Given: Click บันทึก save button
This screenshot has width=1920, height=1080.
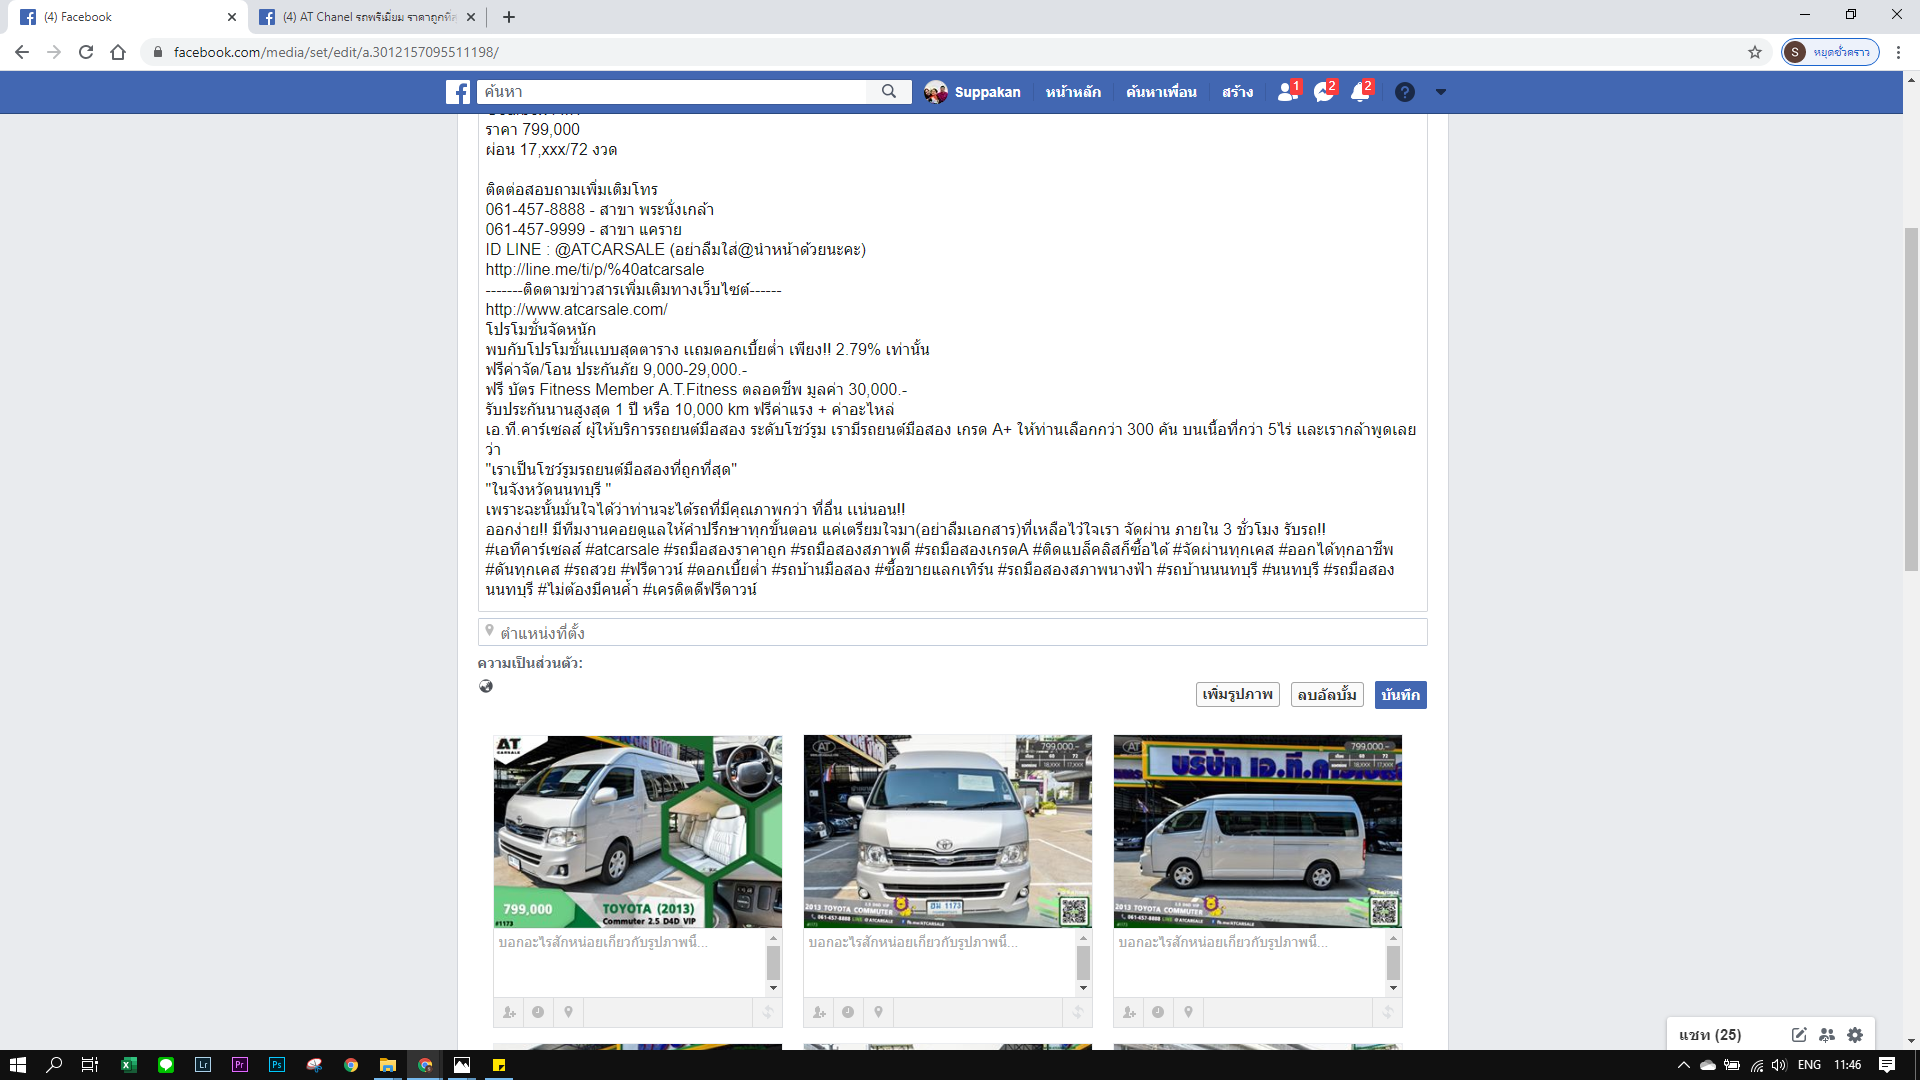Looking at the screenshot, I should click(x=1400, y=695).
